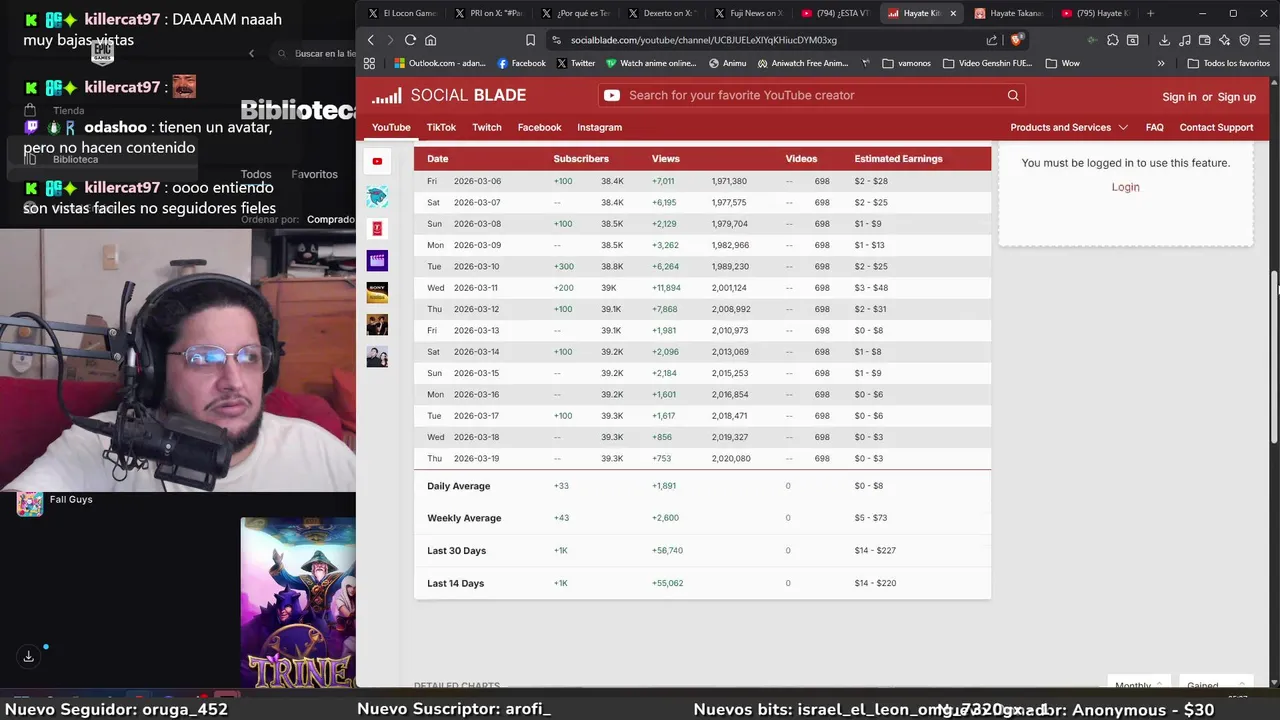Click the browser address bar URL
This screenshot has height=720, width=1280.
pos(704,40)
